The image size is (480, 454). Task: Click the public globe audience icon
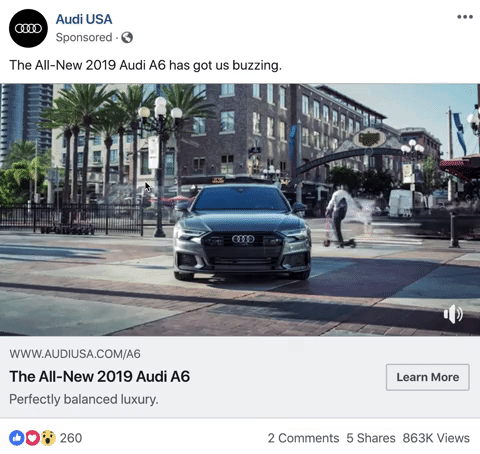click(x=127, y=37)
